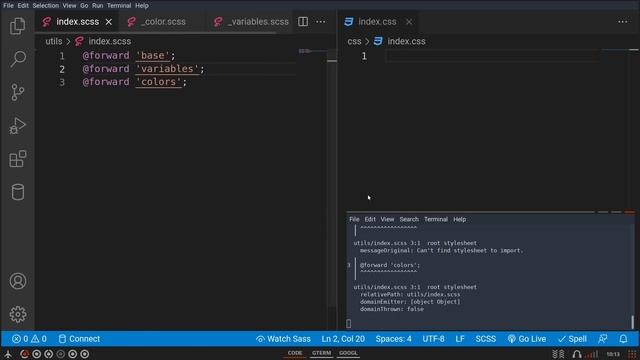This screenshot has height=360, width=640.
Task: Open the Accounts menu icon
Action: pyautogui.click(x=18, y=281)
